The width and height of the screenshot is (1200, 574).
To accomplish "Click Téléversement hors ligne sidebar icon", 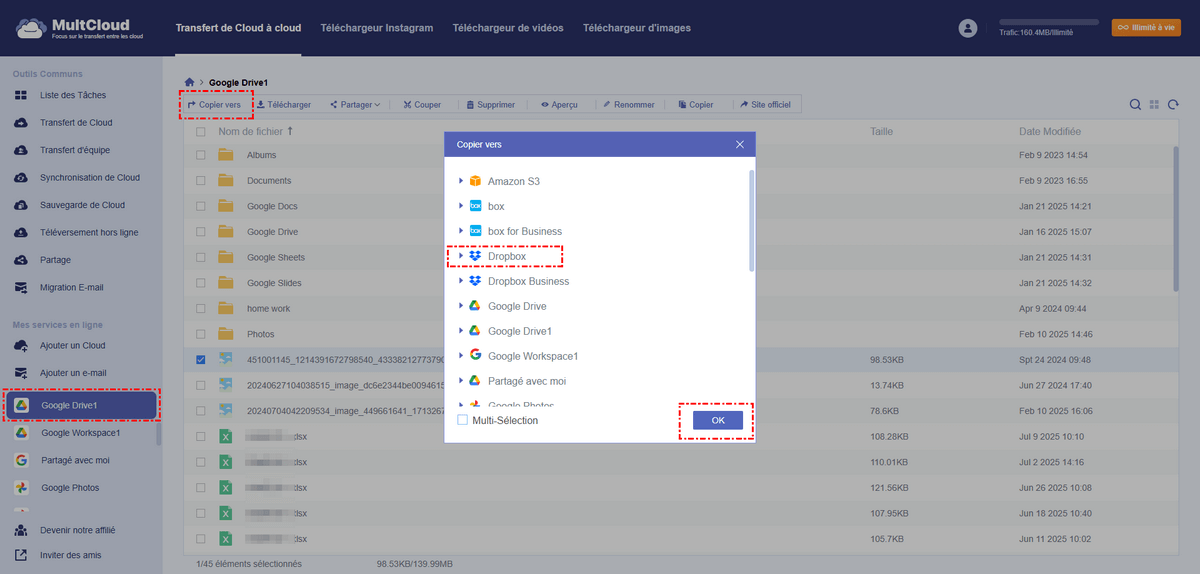I will (21, 232).
